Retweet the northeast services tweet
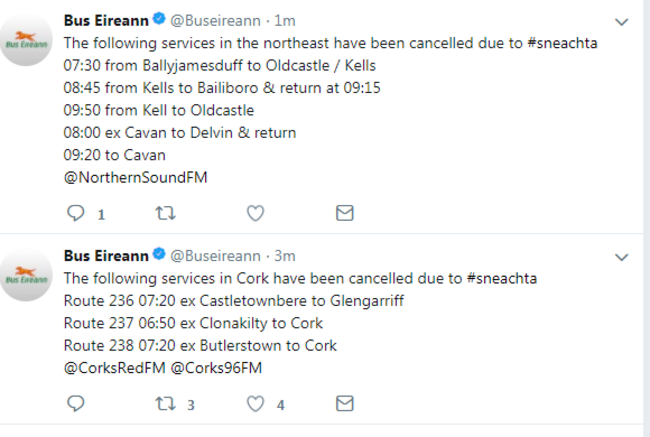This screenshot has width=650, height=437. pos(165,213)
